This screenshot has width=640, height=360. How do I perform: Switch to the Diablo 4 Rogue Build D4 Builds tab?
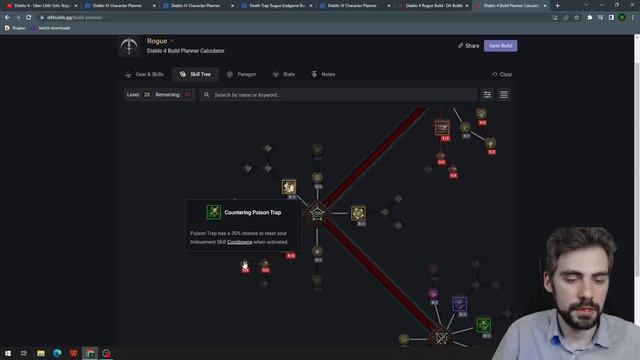point(433,6)
